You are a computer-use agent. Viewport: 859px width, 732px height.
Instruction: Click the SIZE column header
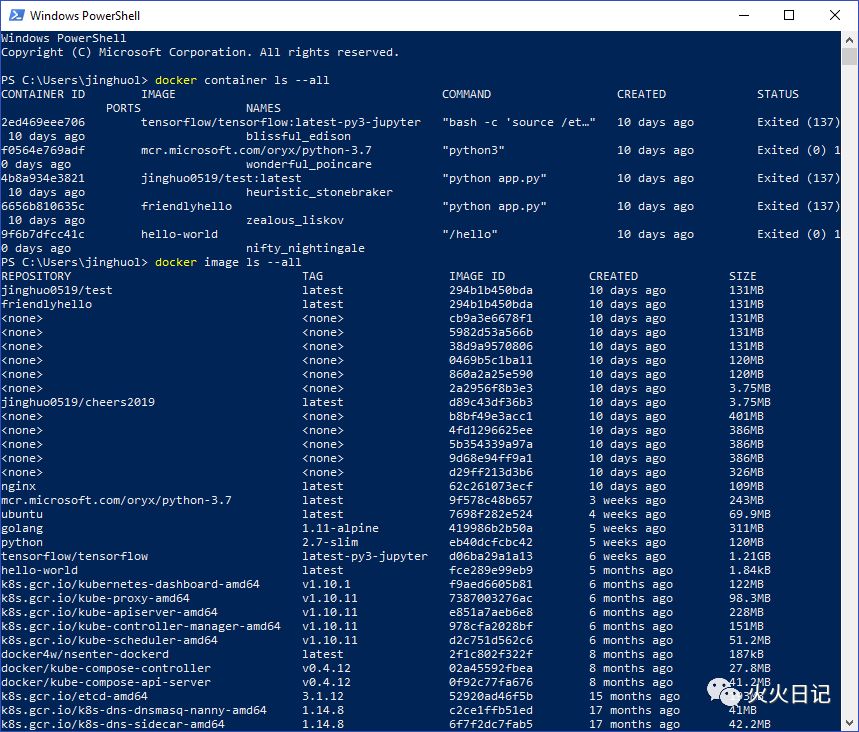[x=743, y=276]
